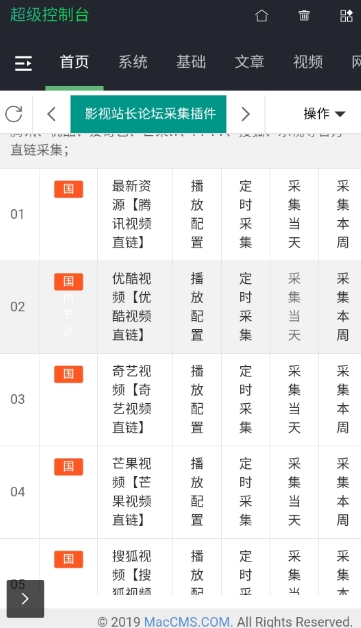
Task: Click 采集当天 in row 03
Action: [x=294, y=399]
